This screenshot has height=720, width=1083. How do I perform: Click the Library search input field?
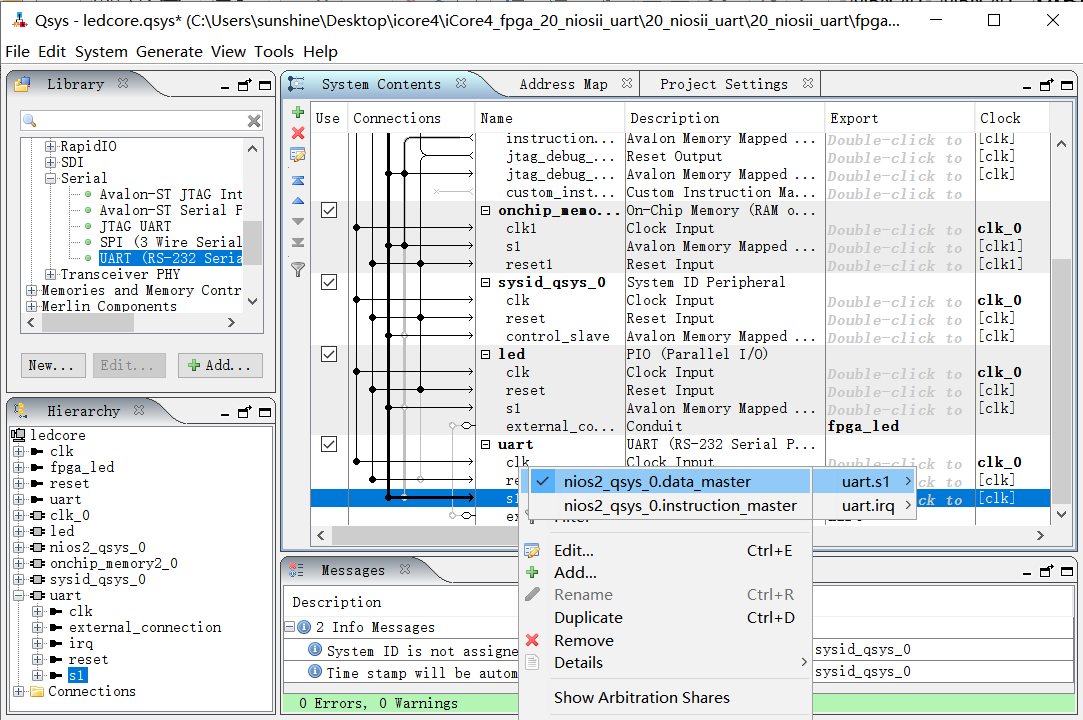[140, 121]
